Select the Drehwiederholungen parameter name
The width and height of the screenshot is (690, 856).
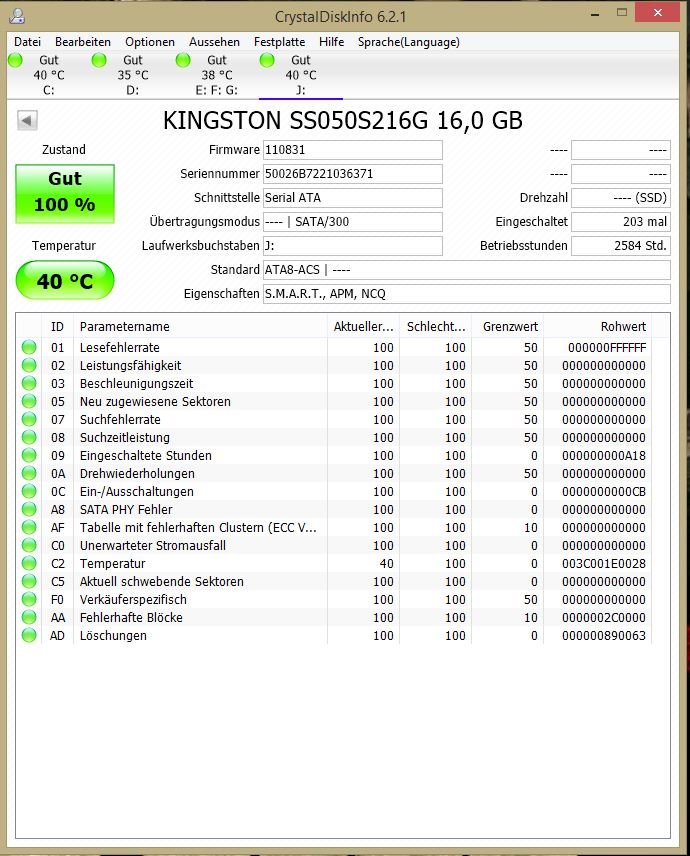[137, 474]
